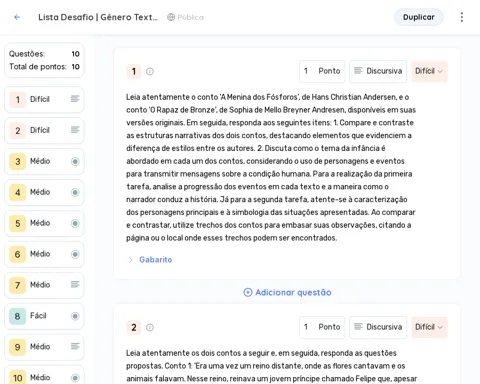Click the multiple-choice radio icon on sidebar item 4
The height and width of the screenshot is (384, 480).
[75, 193]
